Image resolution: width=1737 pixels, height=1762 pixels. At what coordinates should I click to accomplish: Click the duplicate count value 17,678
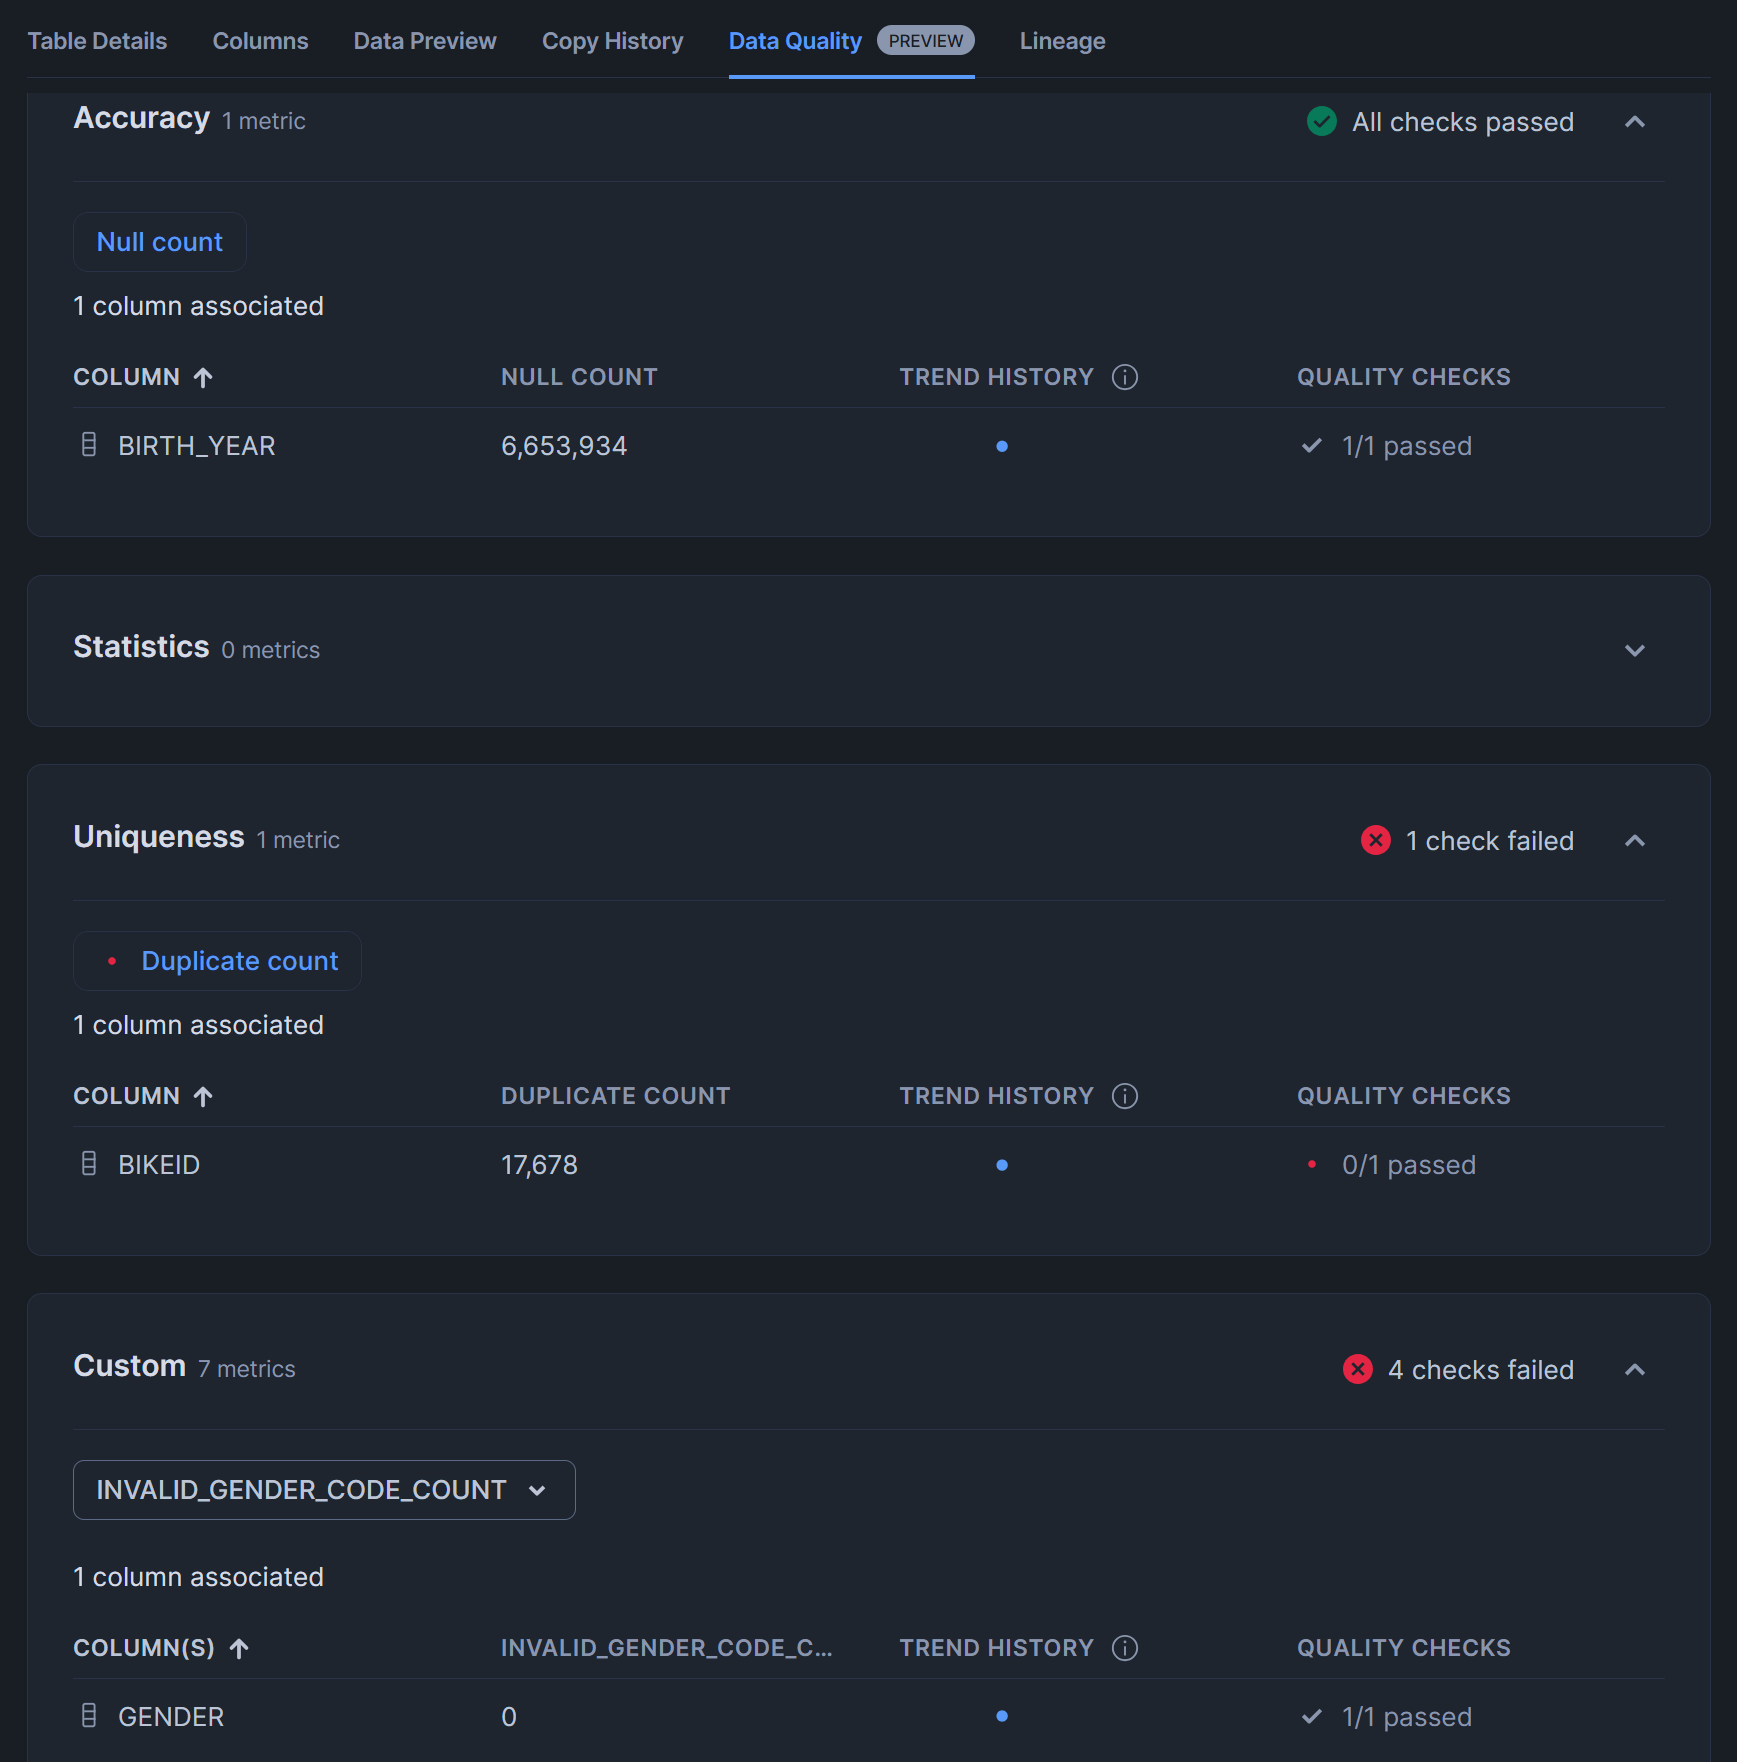click(539, 1165)
